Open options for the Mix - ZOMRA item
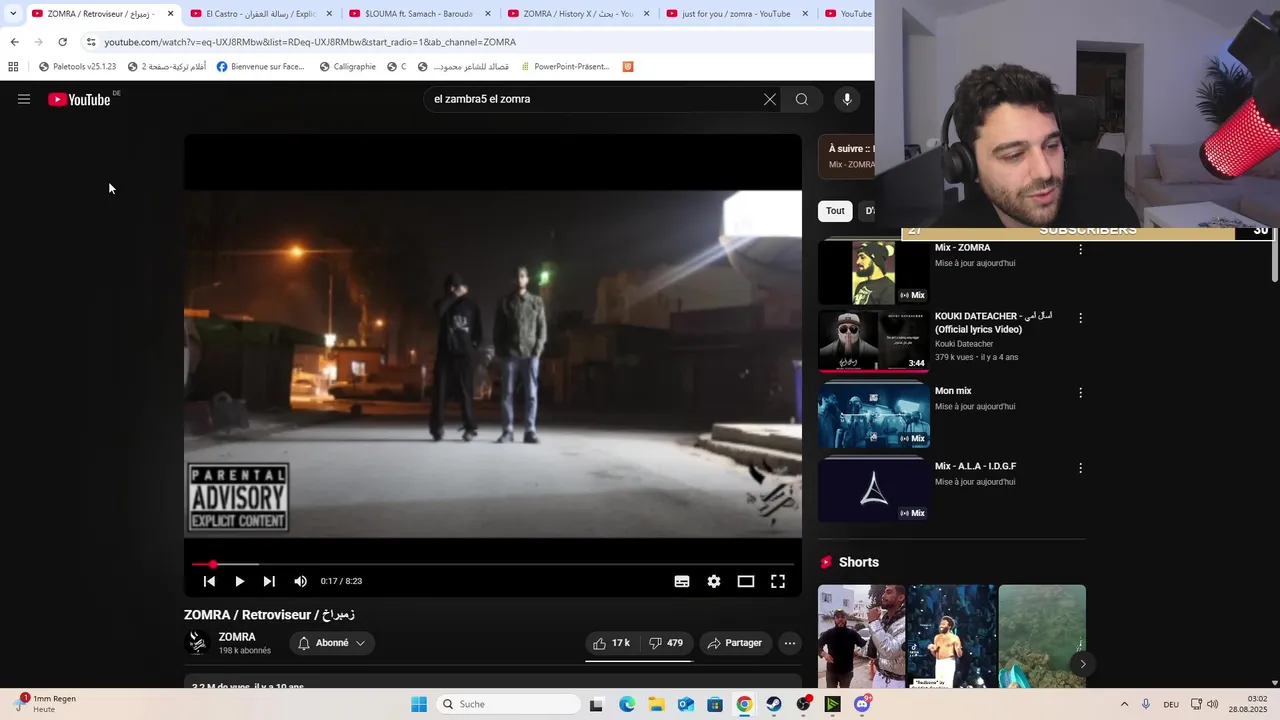 pyautogui.click(x=1080, y=250)
